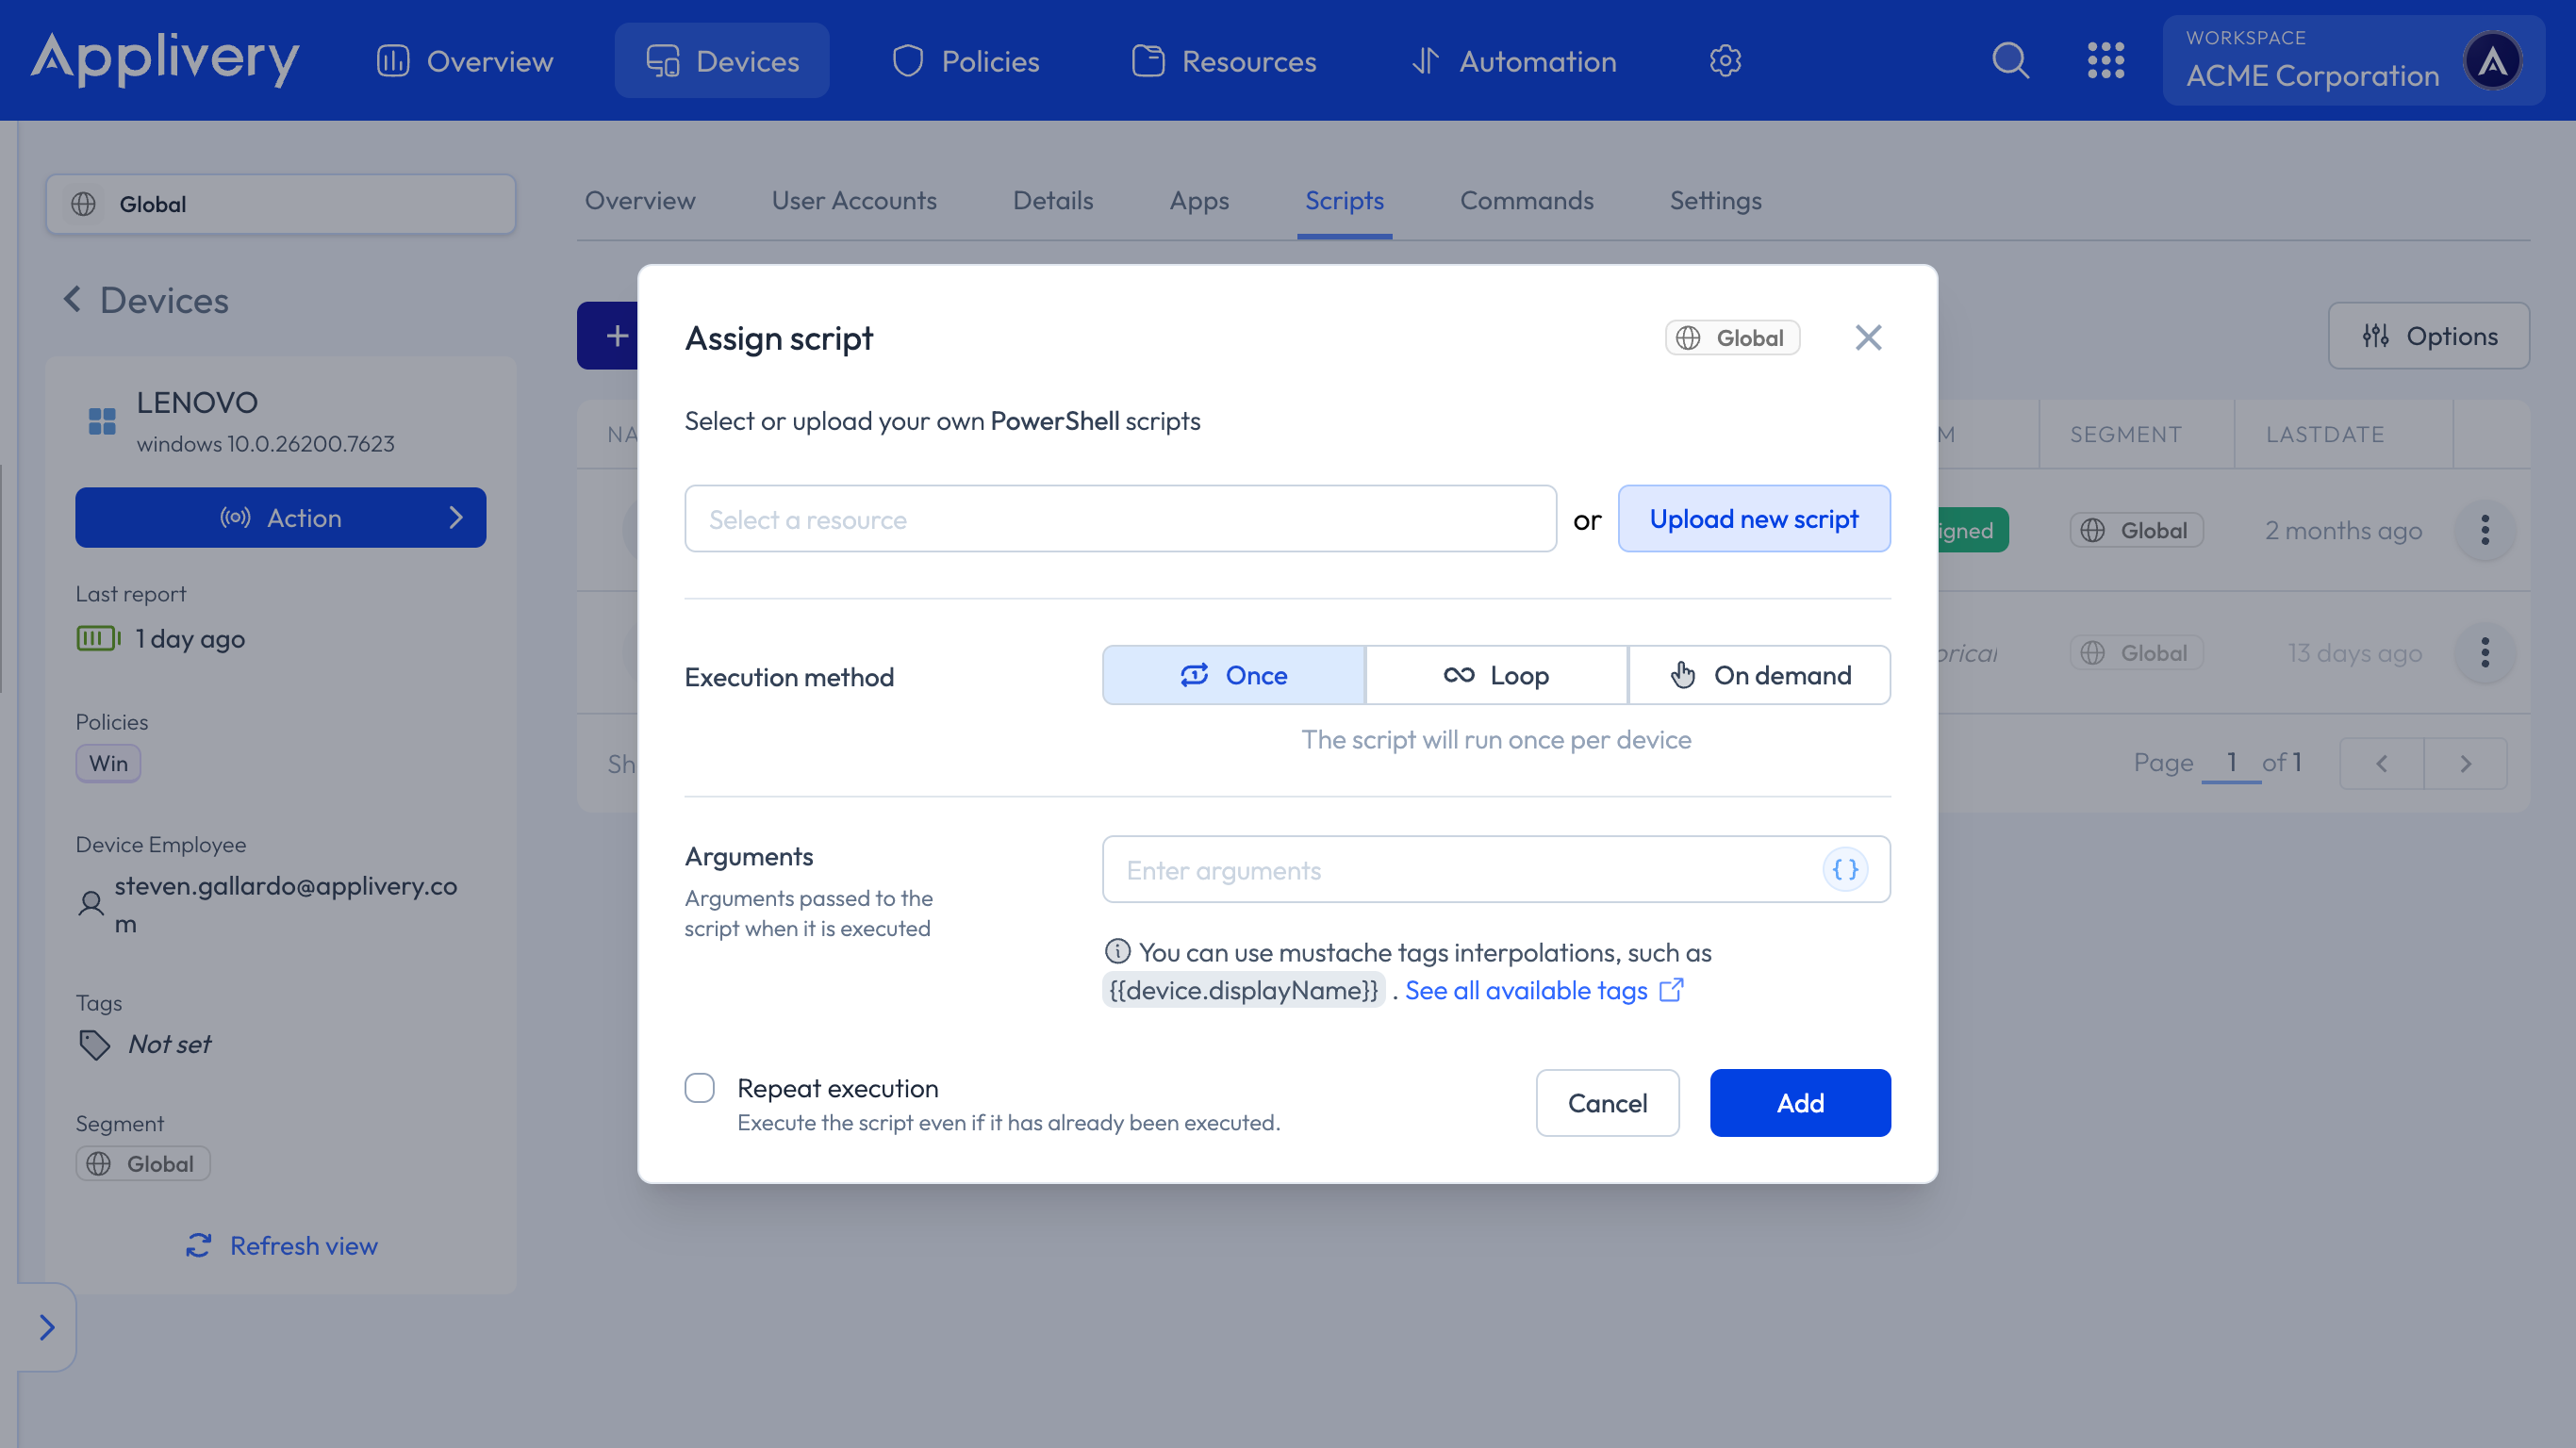Expand the collapsed sidebar chevron

point(46,1327)
